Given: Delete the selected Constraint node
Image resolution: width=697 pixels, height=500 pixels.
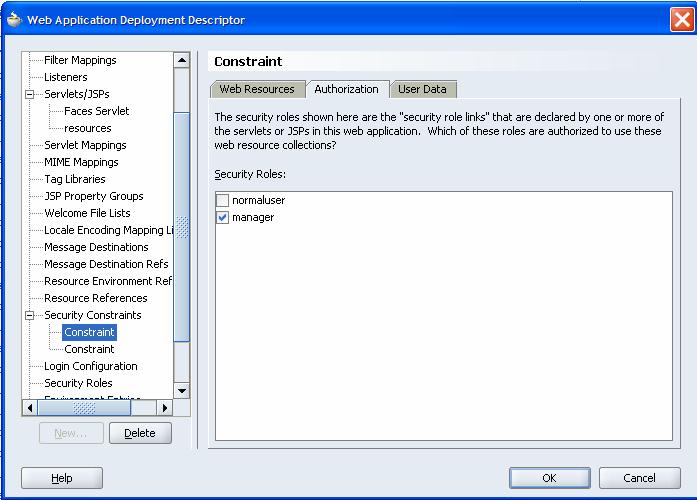Looking at the screenshot, I should [x=139, y=433].
